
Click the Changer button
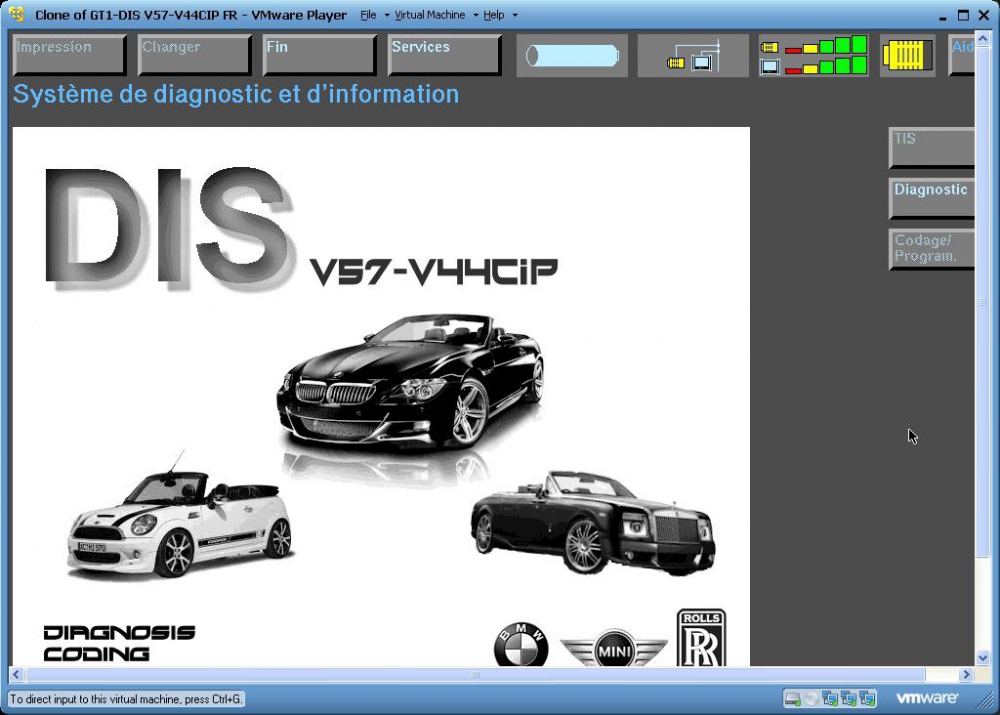pos(195,55)
